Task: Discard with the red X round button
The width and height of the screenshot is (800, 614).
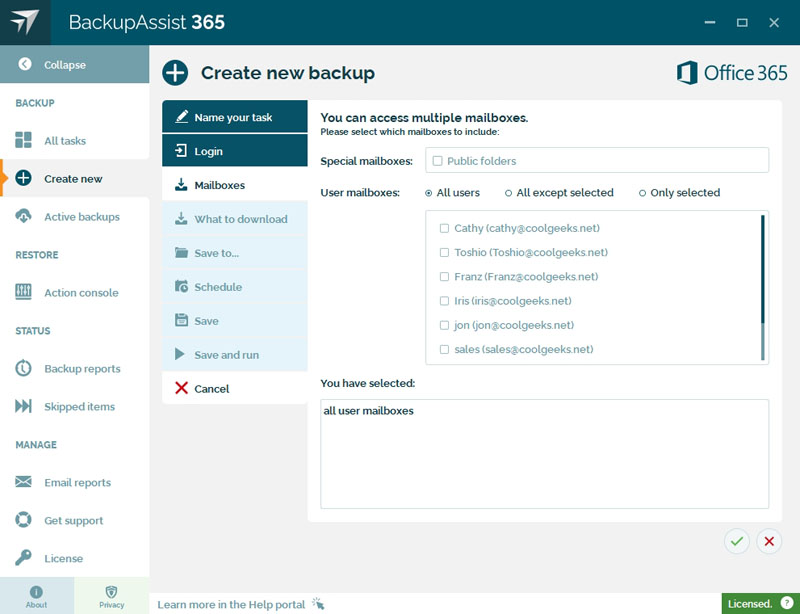Action: (769, 541)
